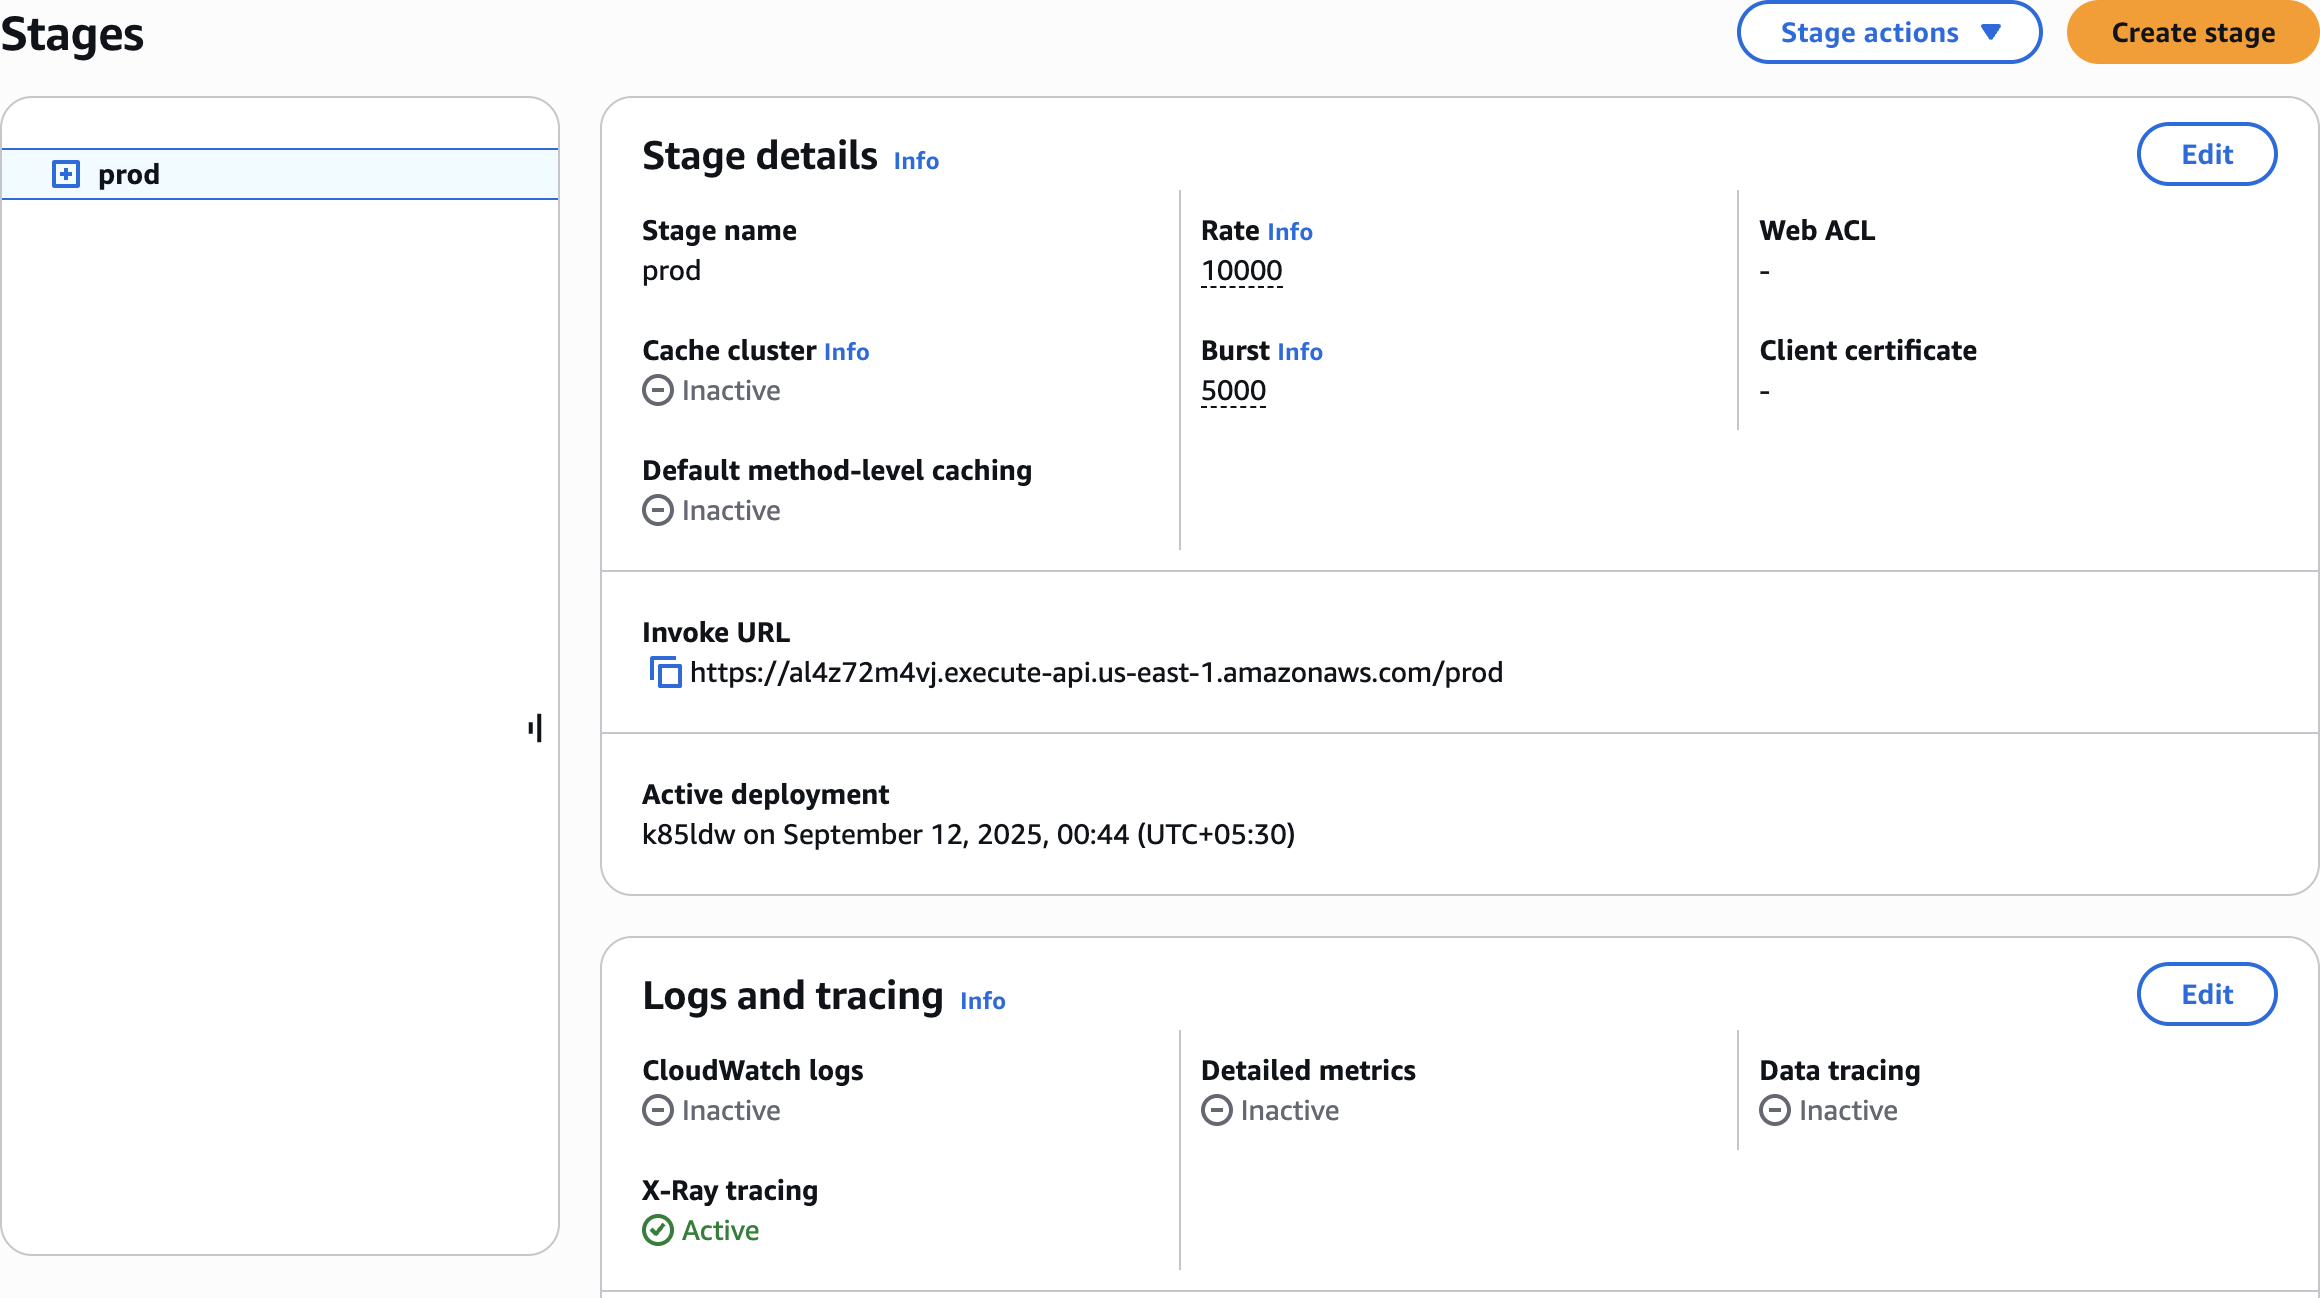Screen dimensions: 2320x1298
Task: Click the Rate value 10000
Action: point(1241,271)
